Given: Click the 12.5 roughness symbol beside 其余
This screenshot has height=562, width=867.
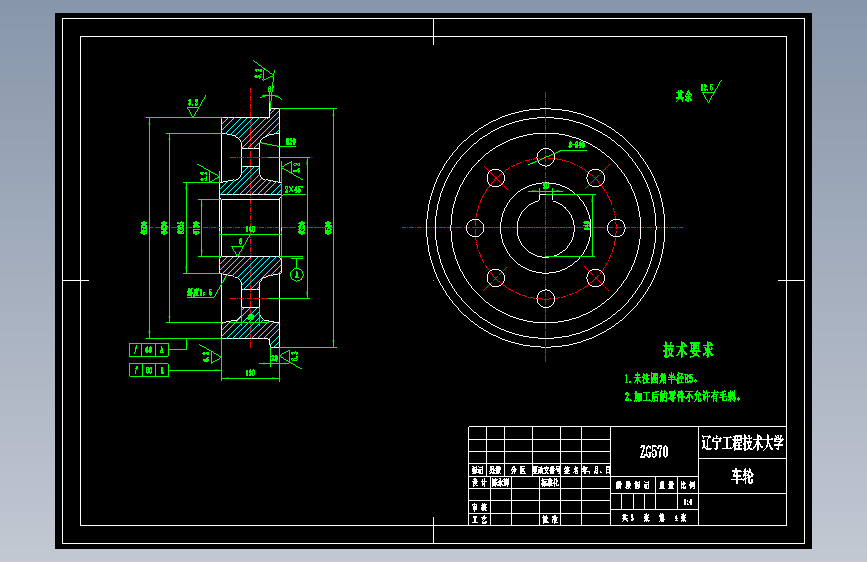Looking at the screenshot, I should [x=711, y=92].
